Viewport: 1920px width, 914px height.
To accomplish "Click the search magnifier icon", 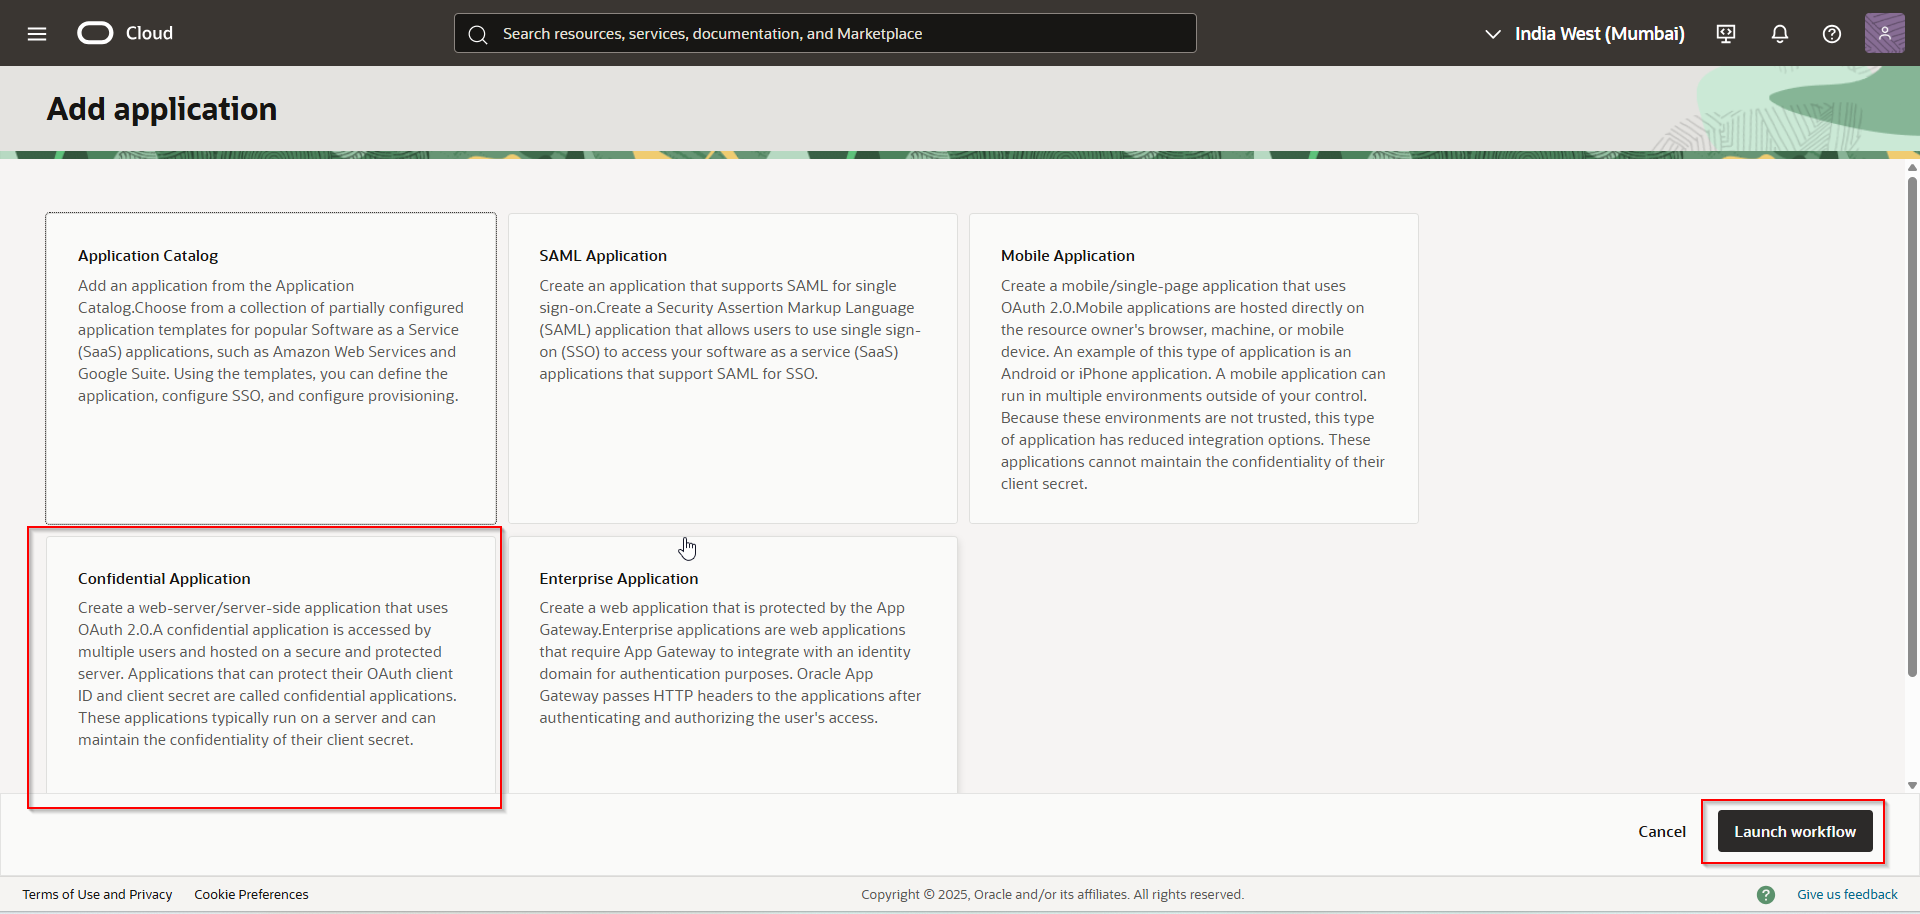I will [478, 33].
